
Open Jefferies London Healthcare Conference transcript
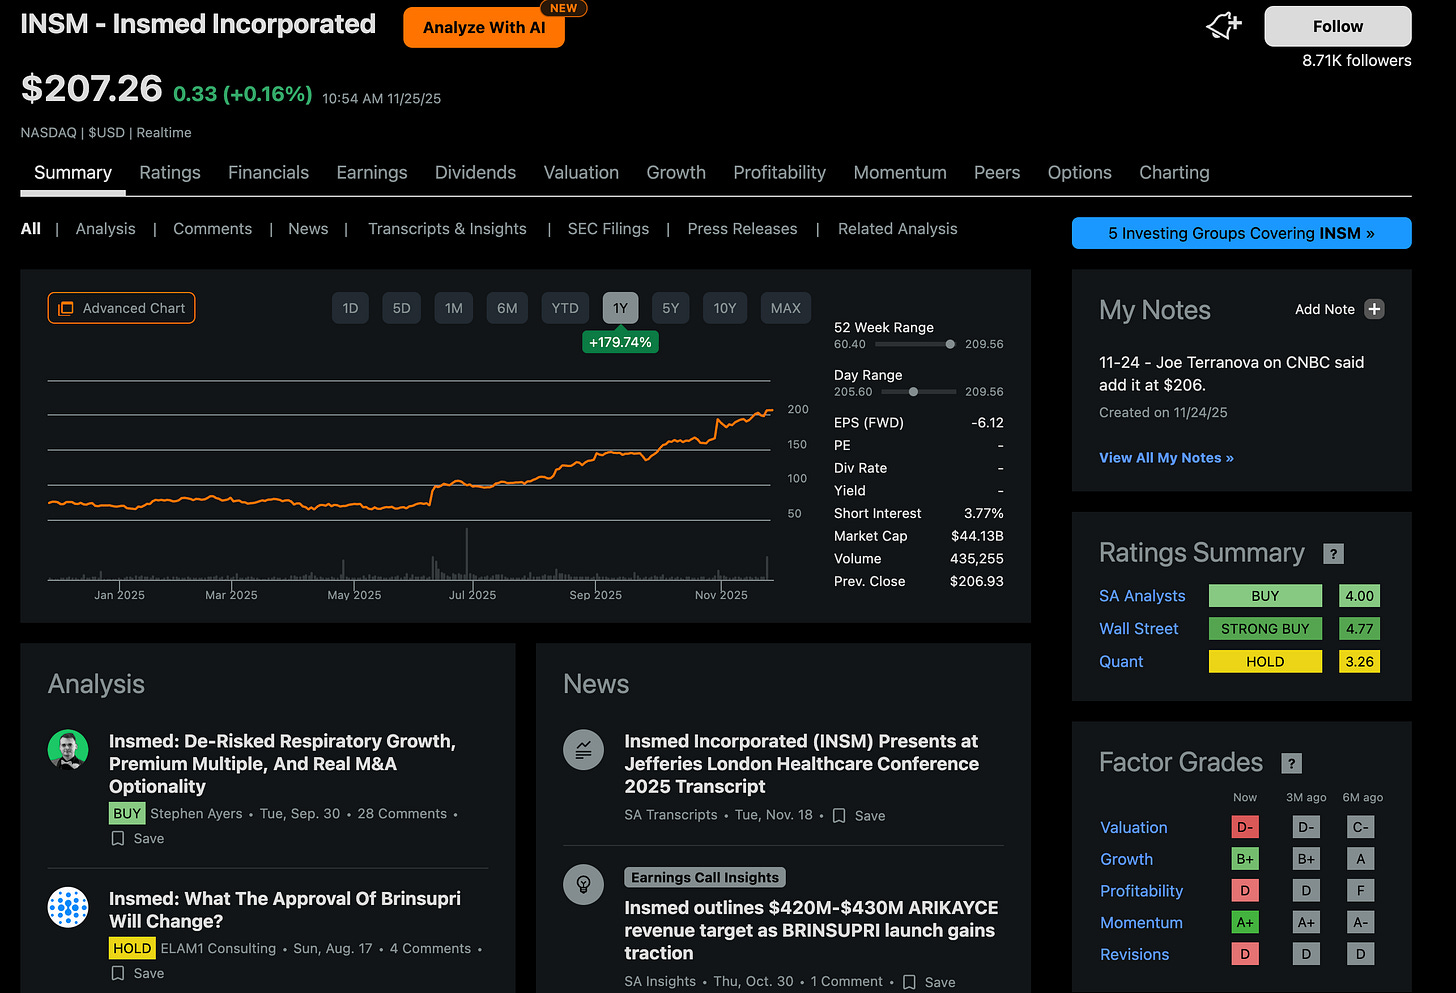pos(801,764)
